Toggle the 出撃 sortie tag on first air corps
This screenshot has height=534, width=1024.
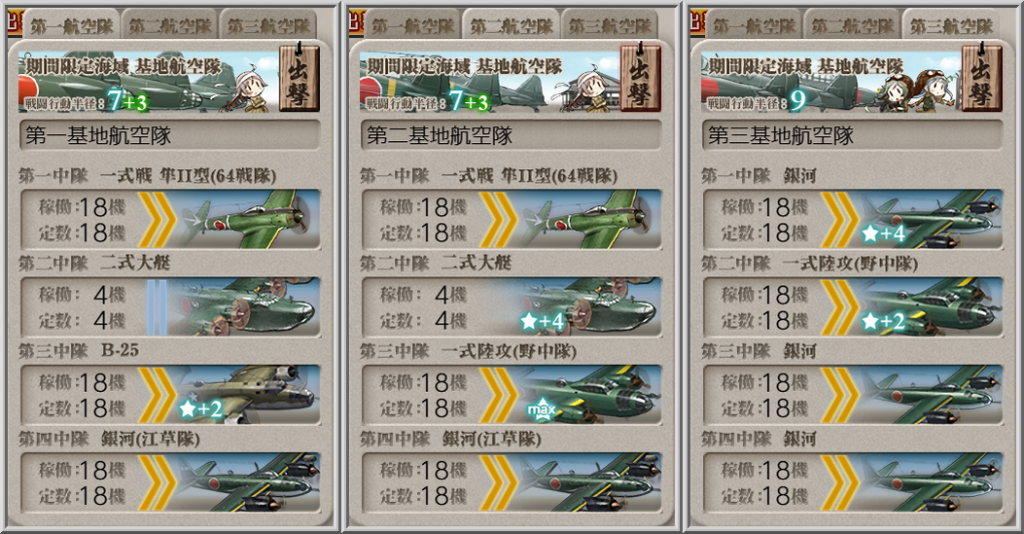coord(299,77)
